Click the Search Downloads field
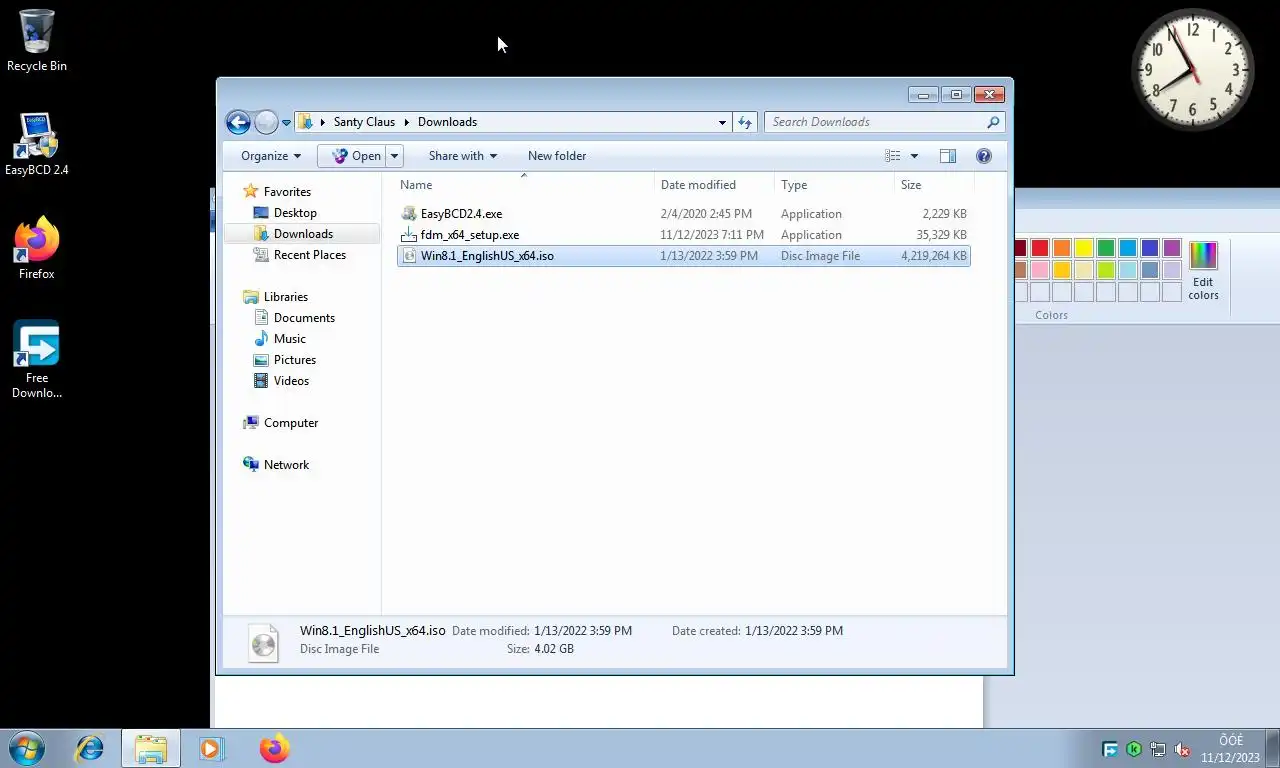The image size is (1280, 768). click(884, 122)
